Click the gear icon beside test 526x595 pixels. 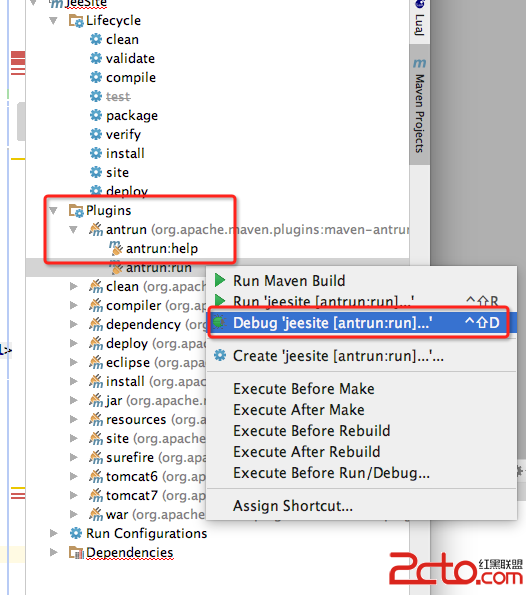tap(96, 96)
